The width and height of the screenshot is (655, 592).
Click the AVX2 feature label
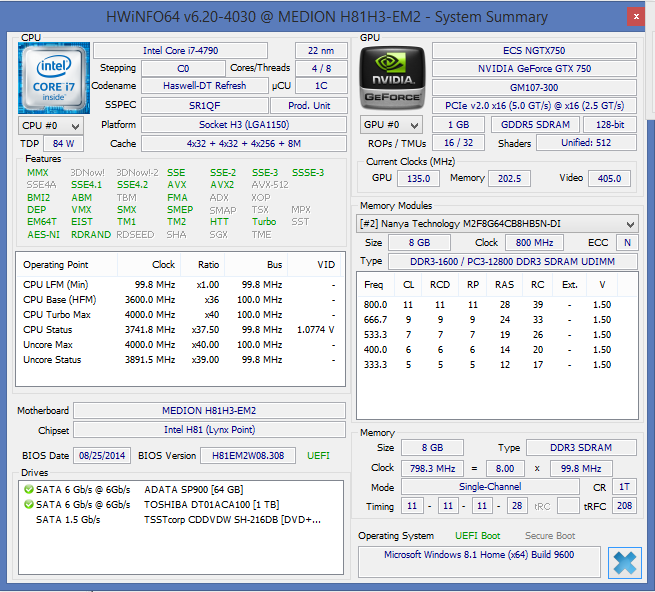click(x=222, y=185)
